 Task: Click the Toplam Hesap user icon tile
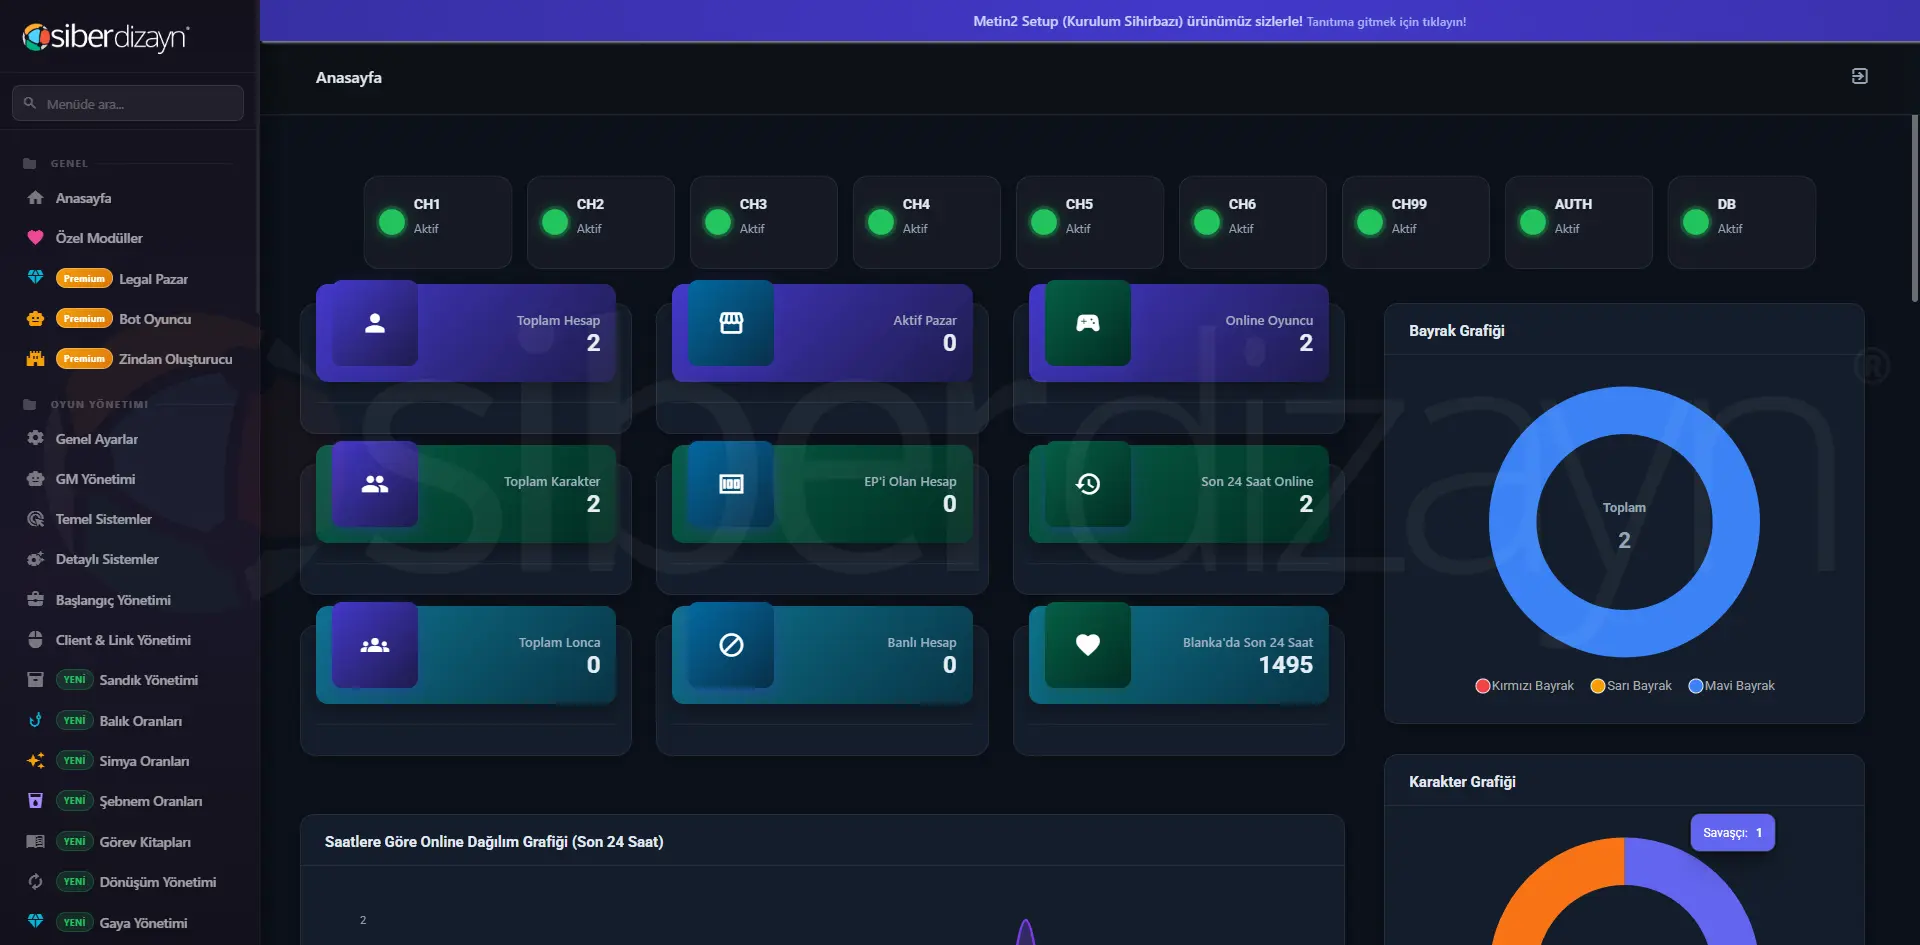tap(375, 323)
